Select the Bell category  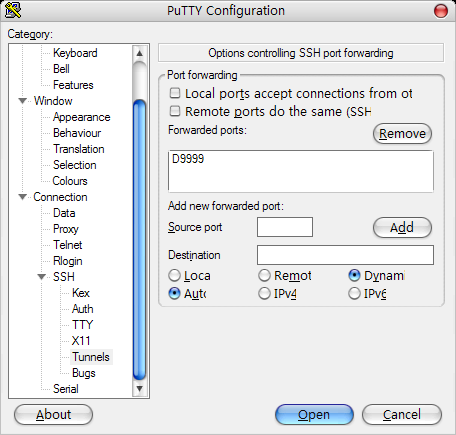[61, 69]
